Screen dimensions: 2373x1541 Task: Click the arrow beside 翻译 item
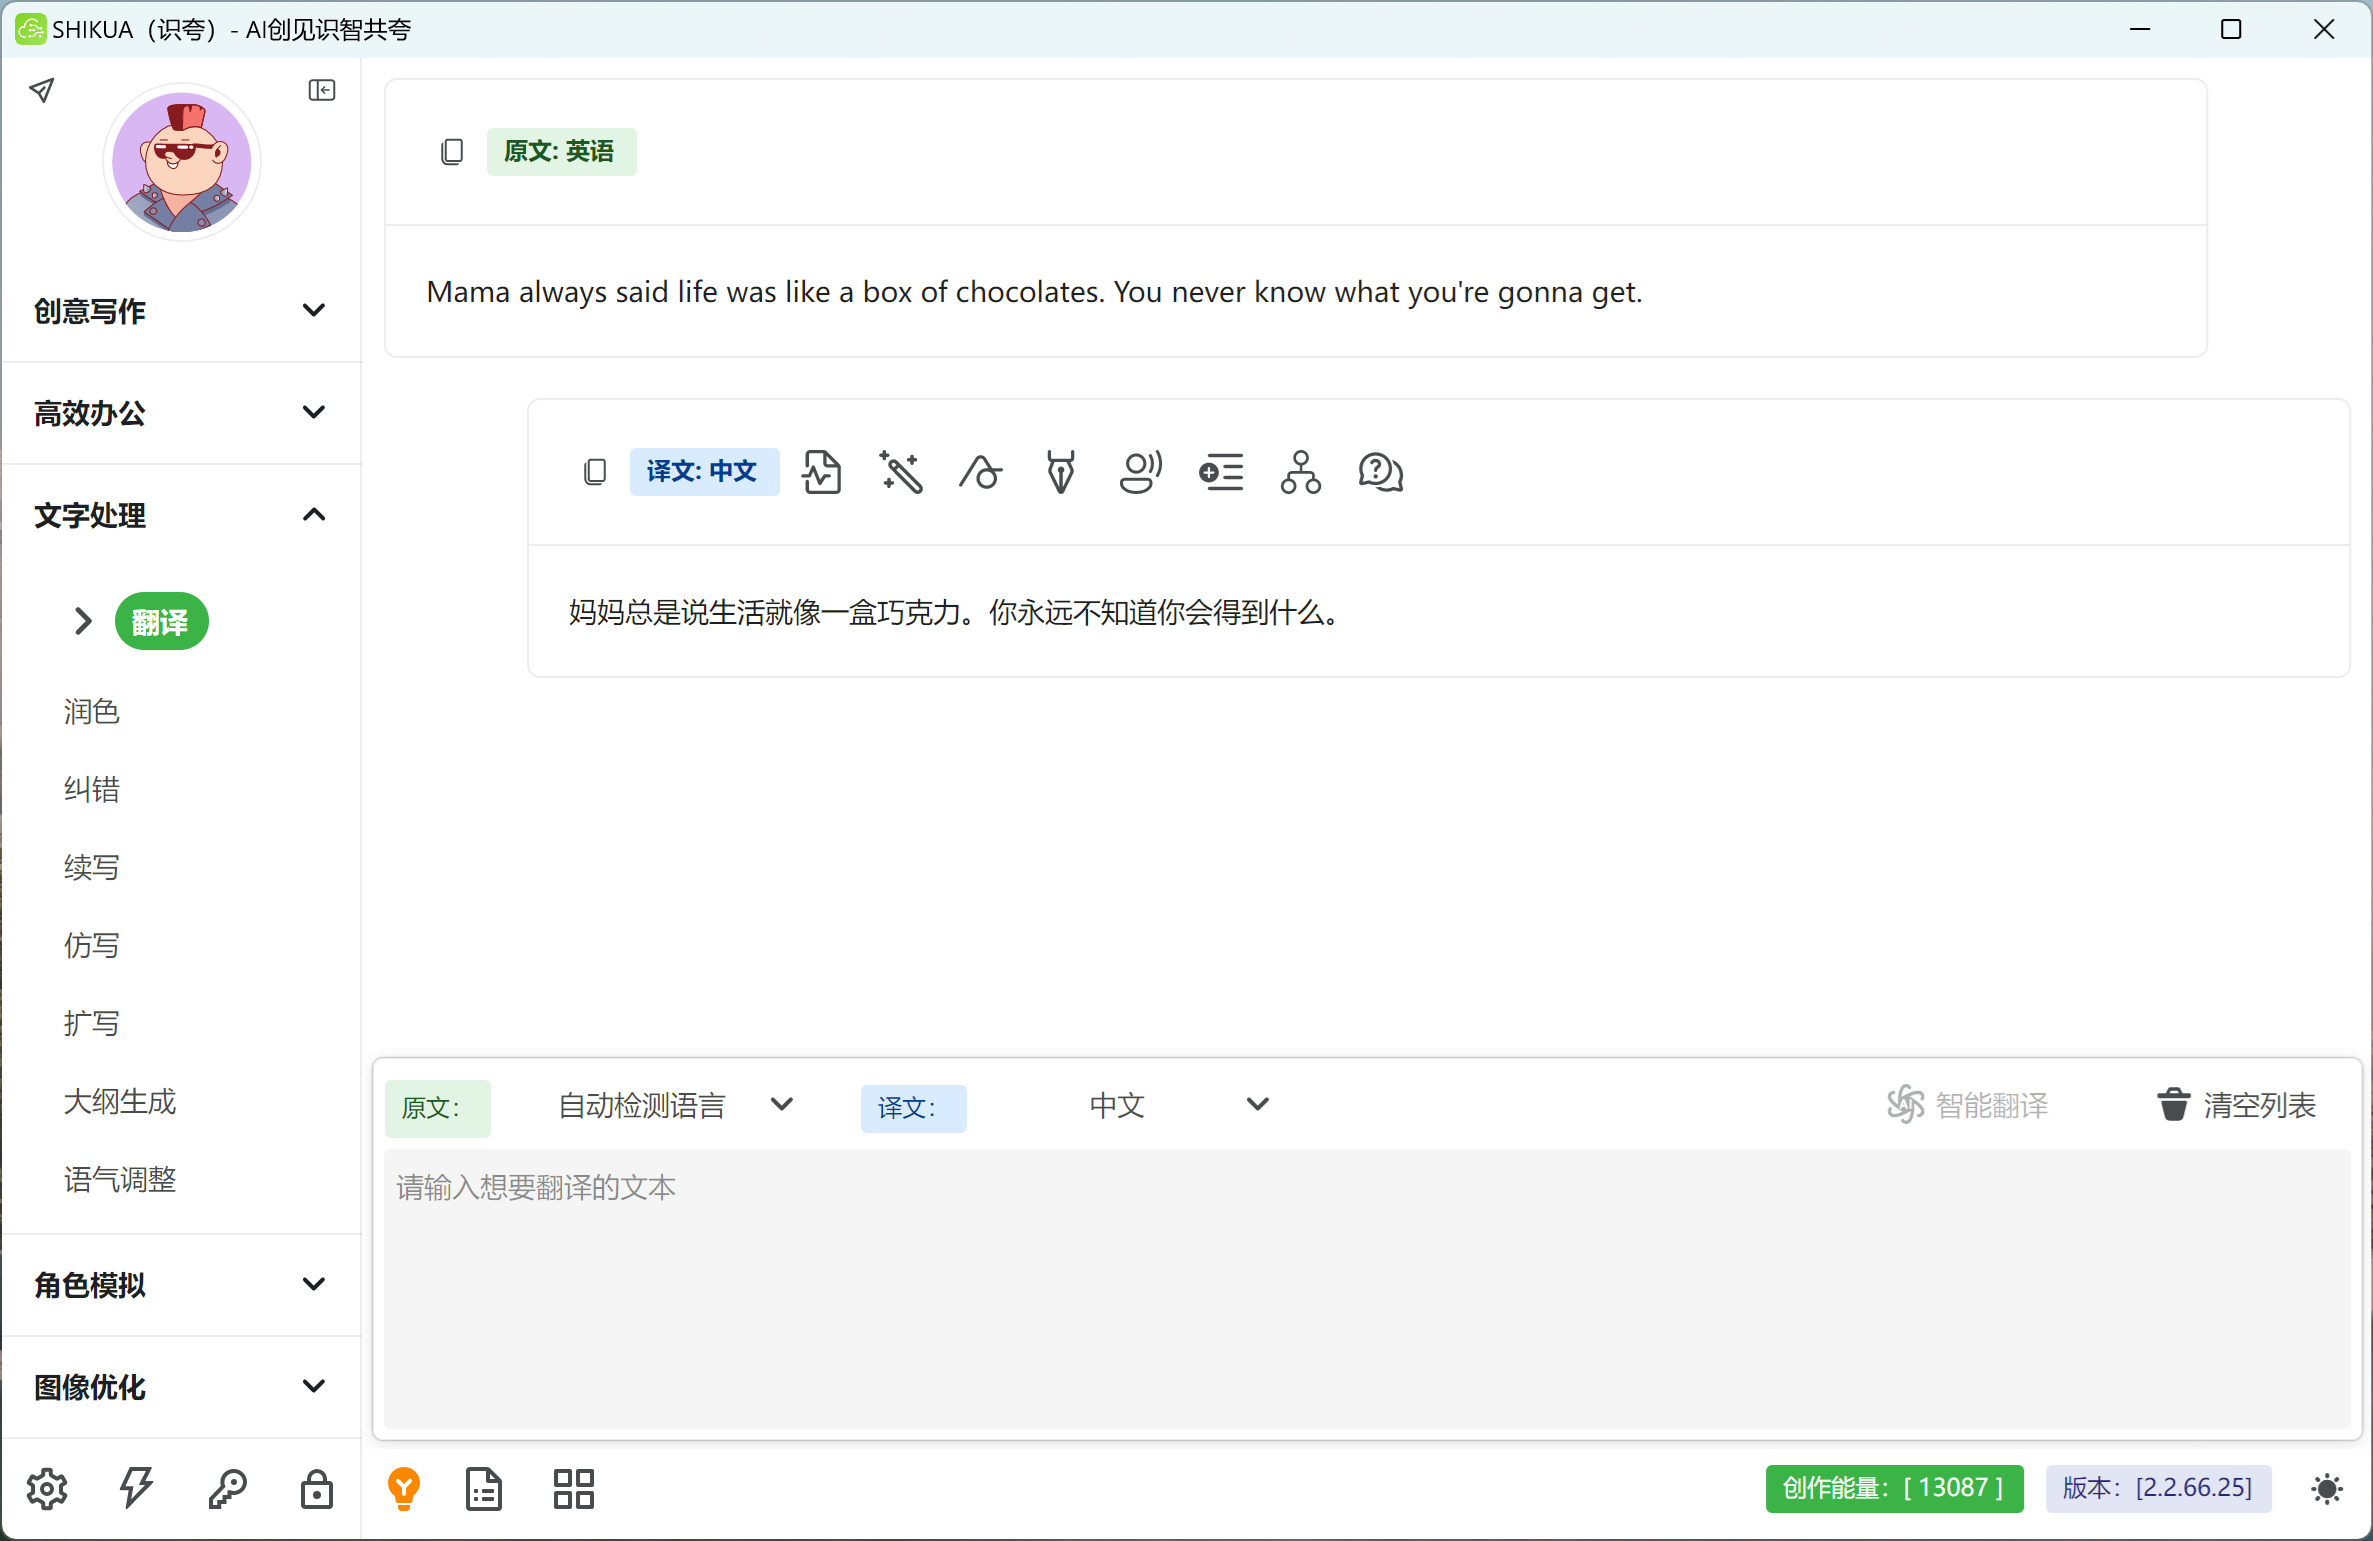pos(83,622)
